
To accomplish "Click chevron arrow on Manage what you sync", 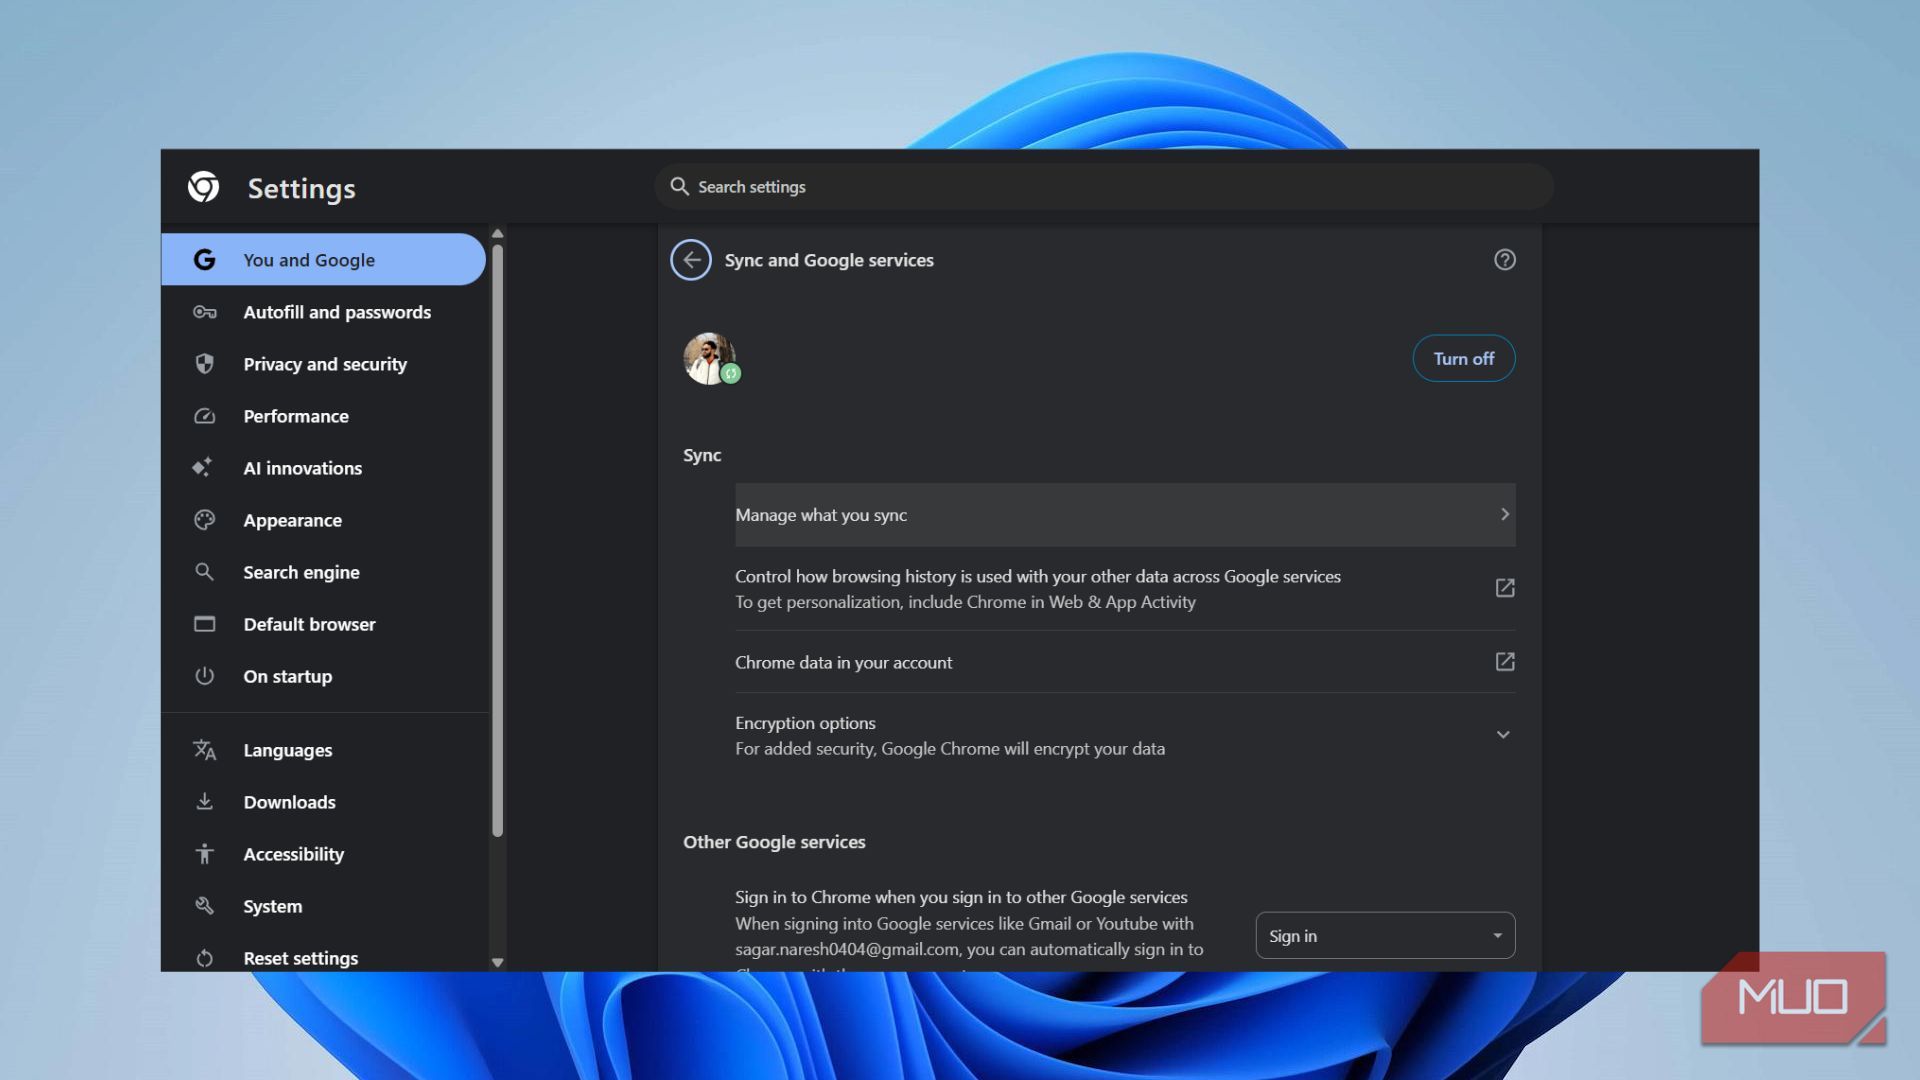I will coord(1504,514).
